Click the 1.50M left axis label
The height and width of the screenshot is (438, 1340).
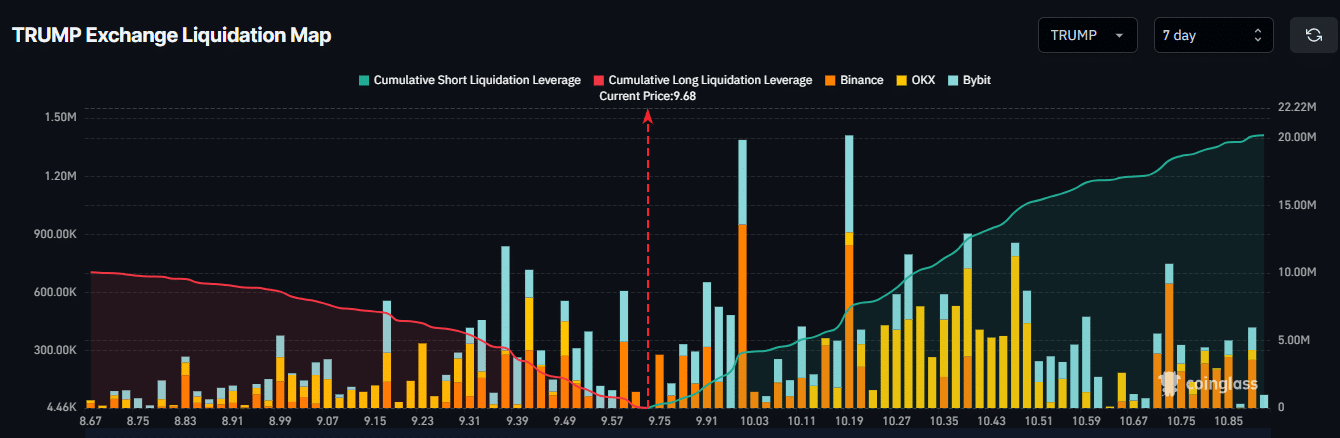pos(60,117)
